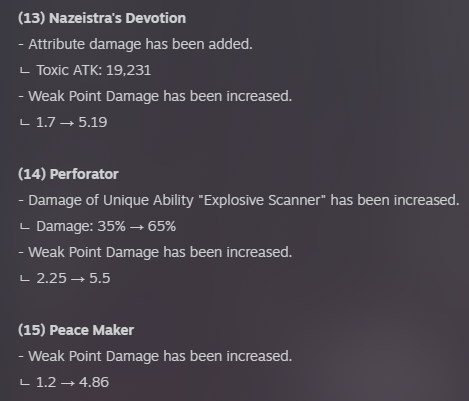Click the (13) Nazeistra's Devotion heading
The width and height of the screenshot is (469, 401).
[102, 18]
